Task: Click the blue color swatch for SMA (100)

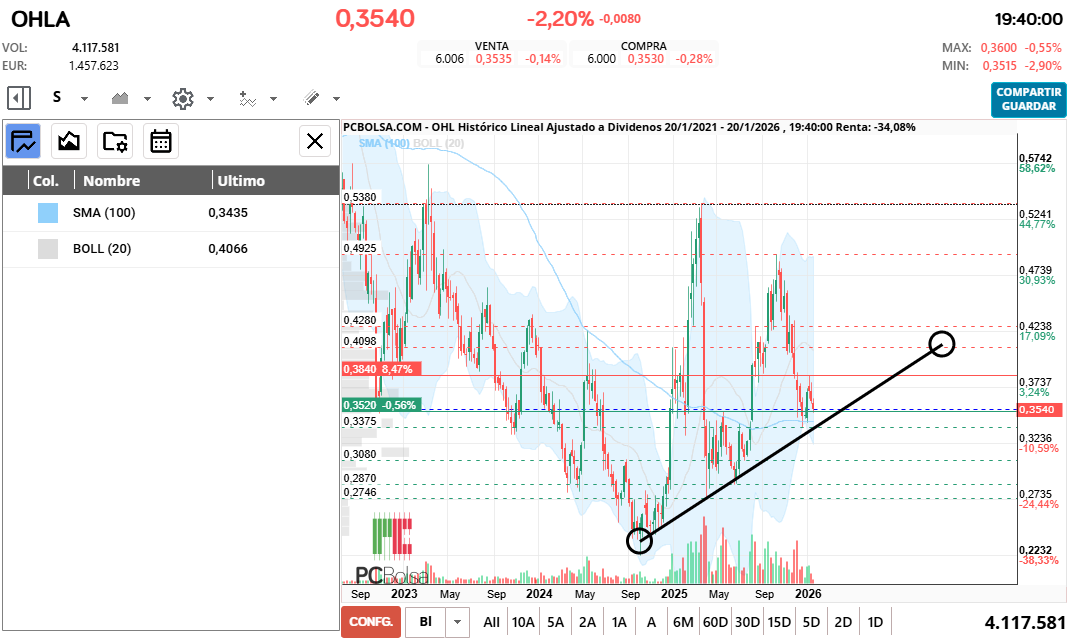Action: point(46,212)
